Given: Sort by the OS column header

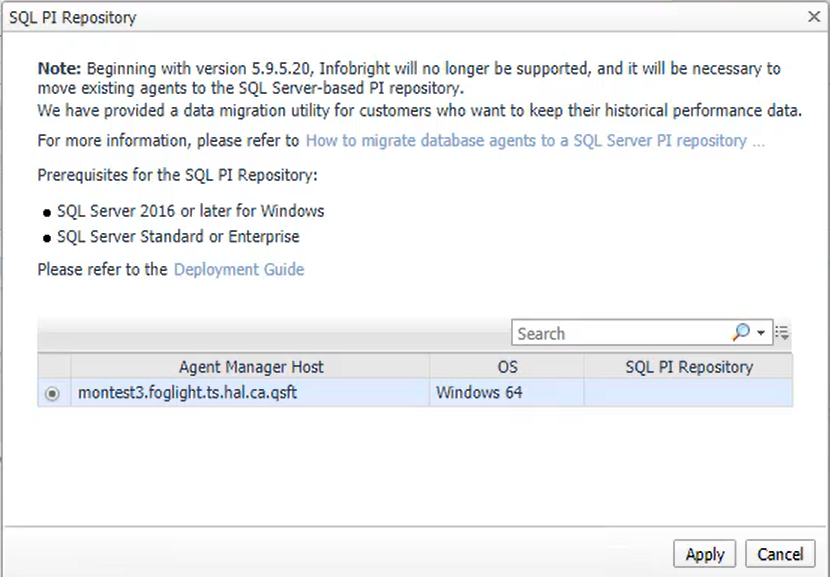Looking at the screenshot, I should (507, 366).
